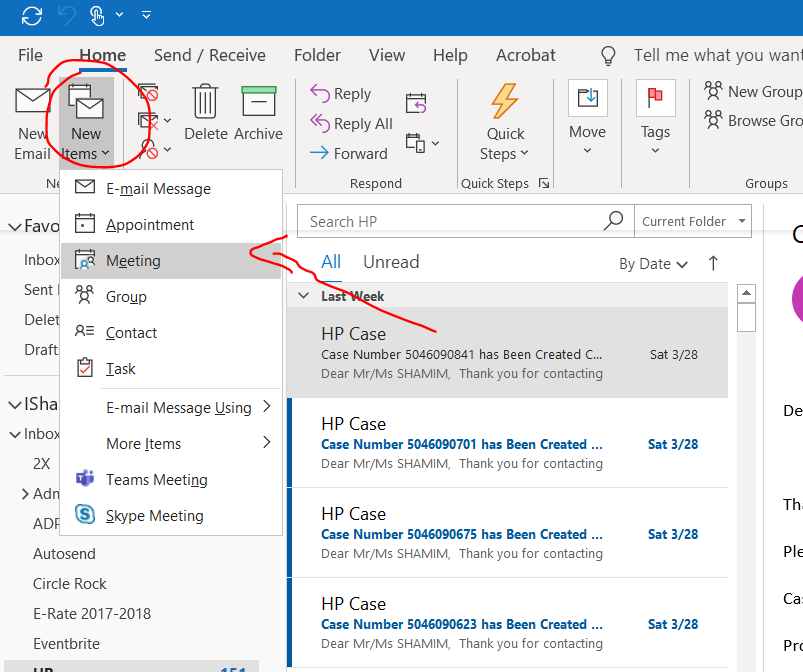This screenshot has width=803, height=672.
Task: Open the Circle Rock folder
Action: [70, 584]
